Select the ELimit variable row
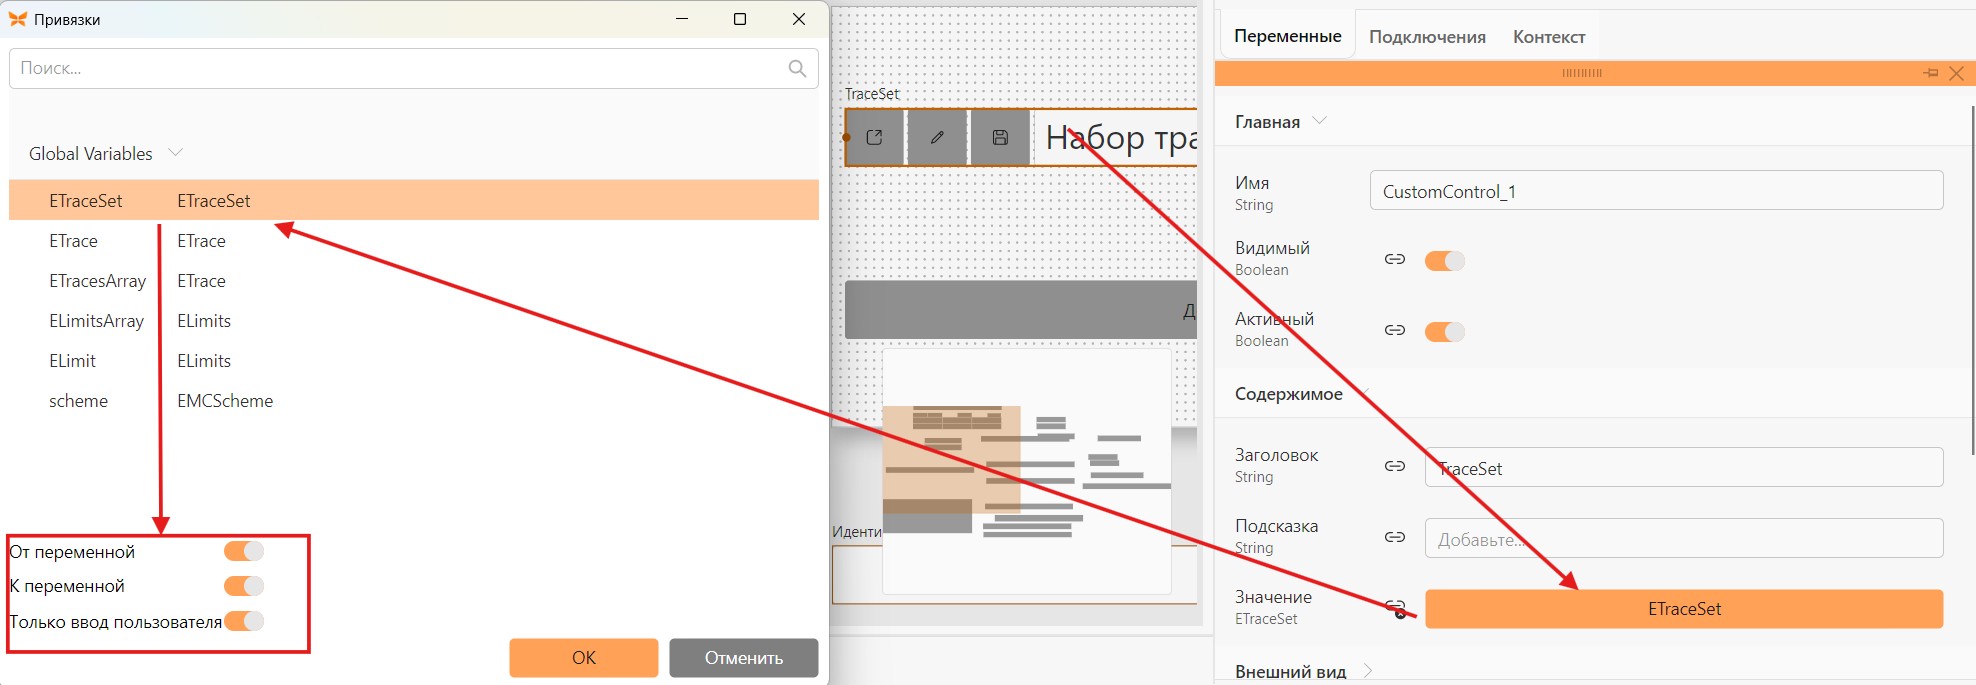This screenshot has width=1976, height=685. coord(414,361)
